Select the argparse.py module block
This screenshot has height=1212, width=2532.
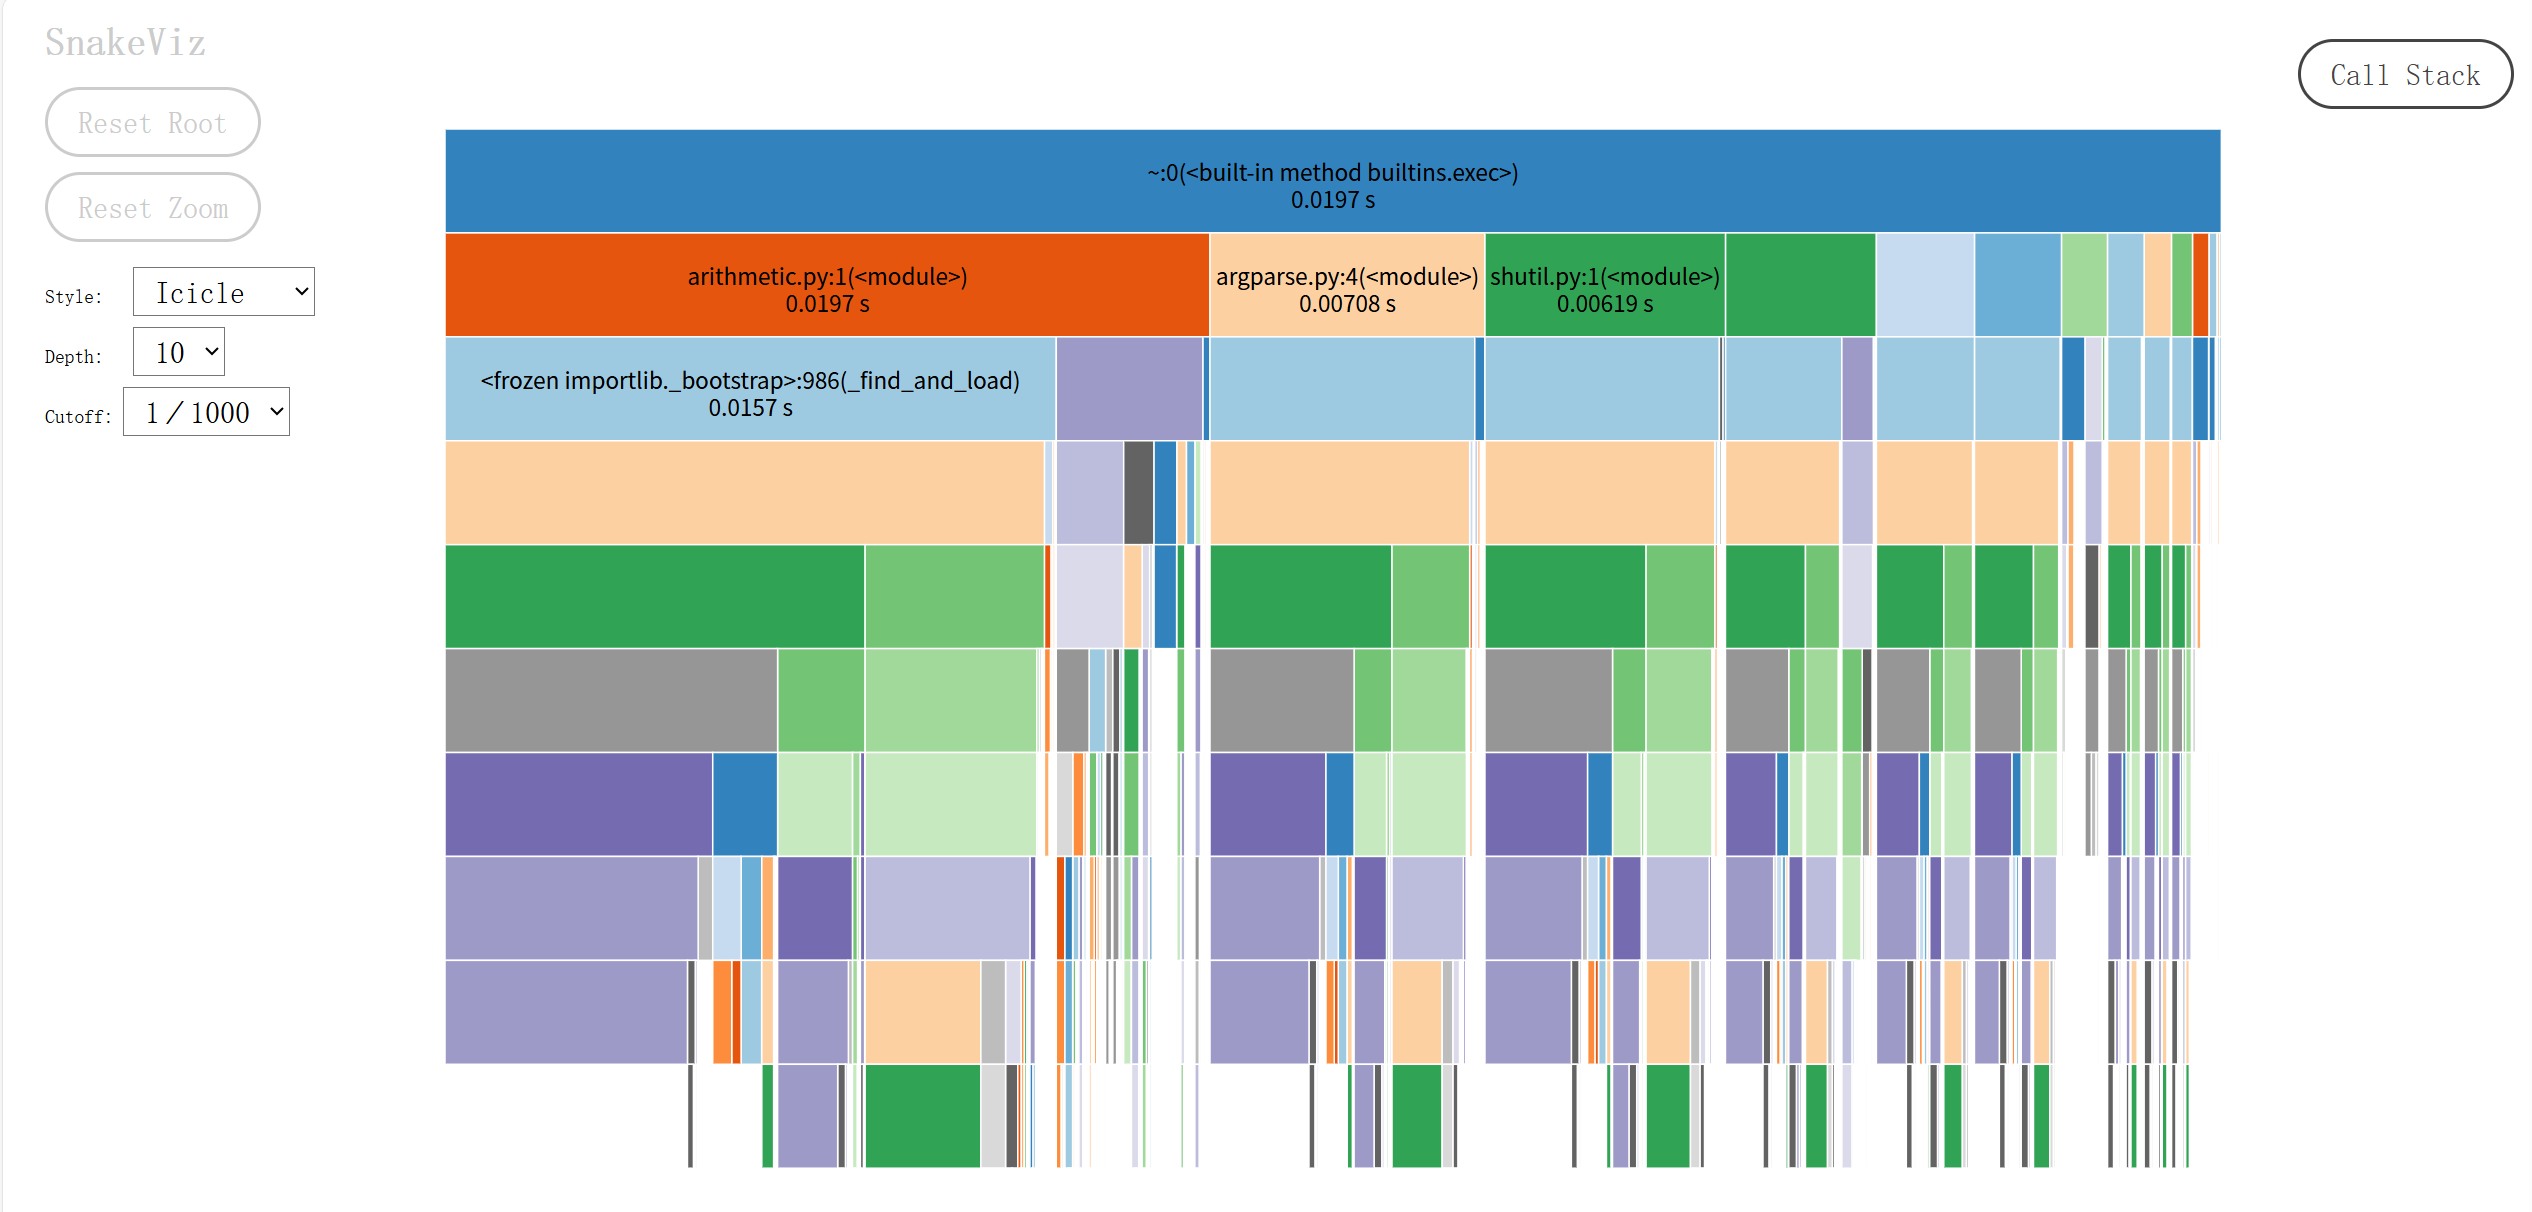(x=1346, y=286)
